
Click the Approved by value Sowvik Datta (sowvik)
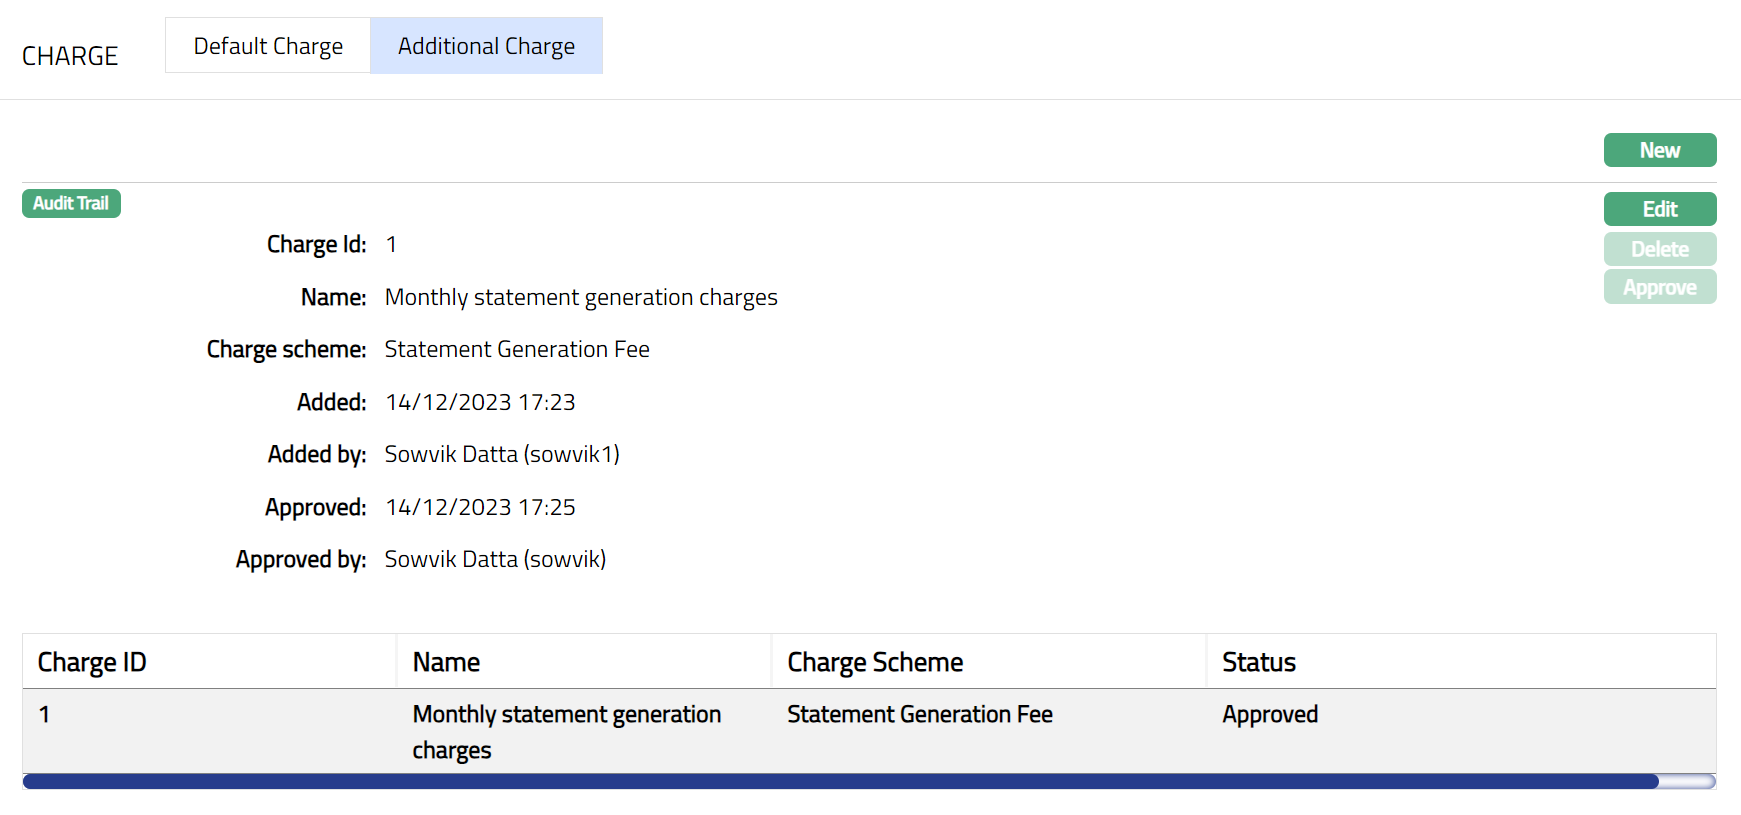pyautogui.click(x=495, y=560)
